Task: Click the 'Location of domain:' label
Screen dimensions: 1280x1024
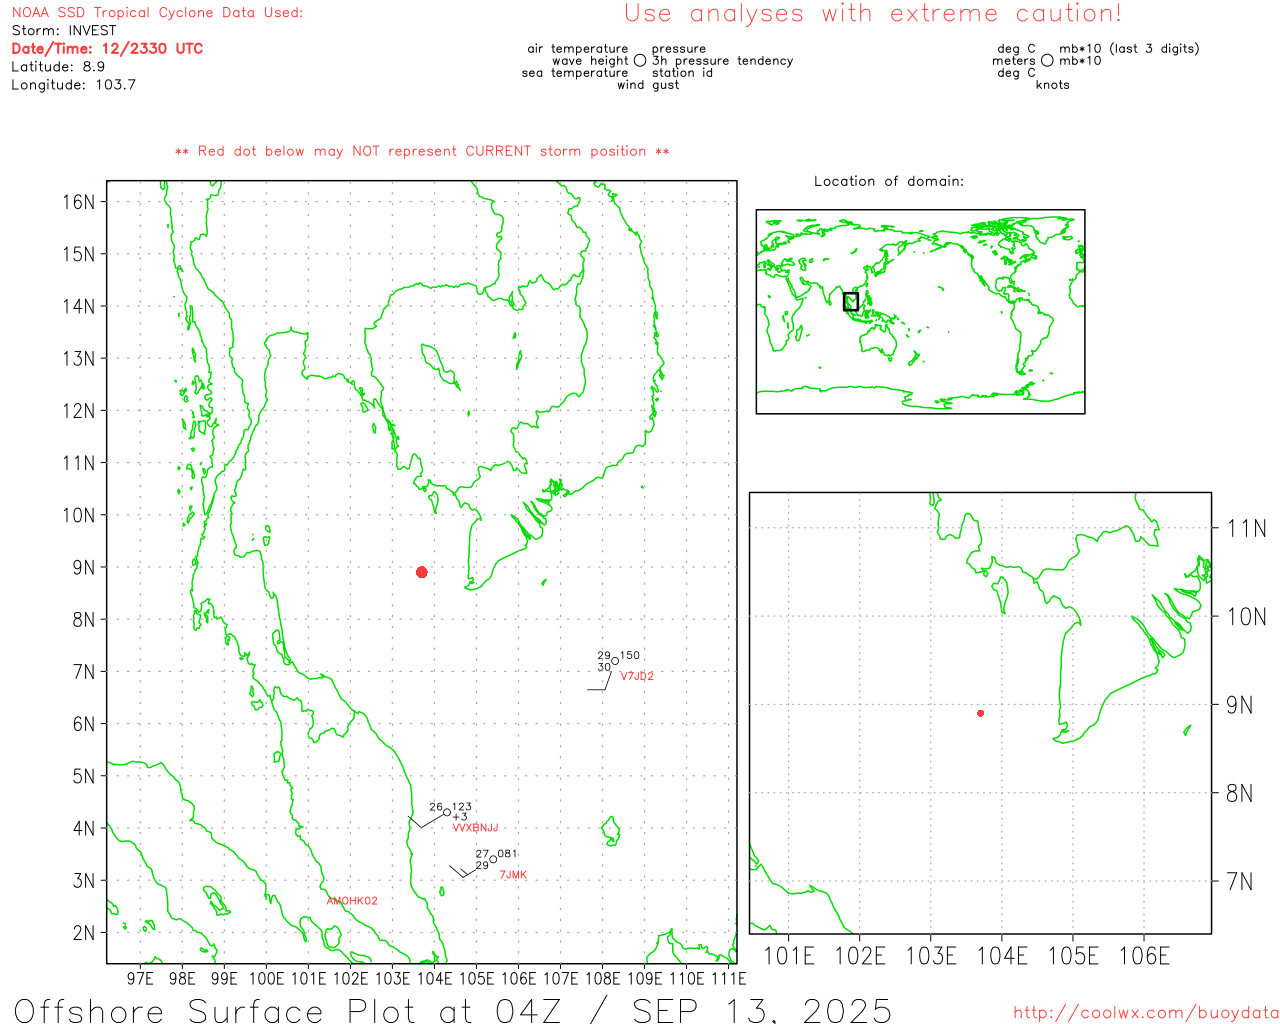Action: tap(889, 181)
